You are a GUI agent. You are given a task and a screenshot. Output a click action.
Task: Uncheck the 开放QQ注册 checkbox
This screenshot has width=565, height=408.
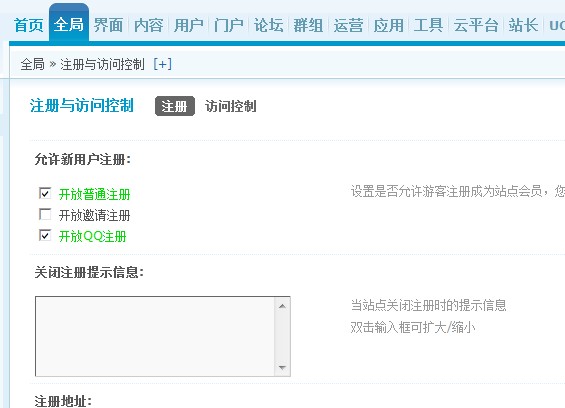[x=45, y=235]
